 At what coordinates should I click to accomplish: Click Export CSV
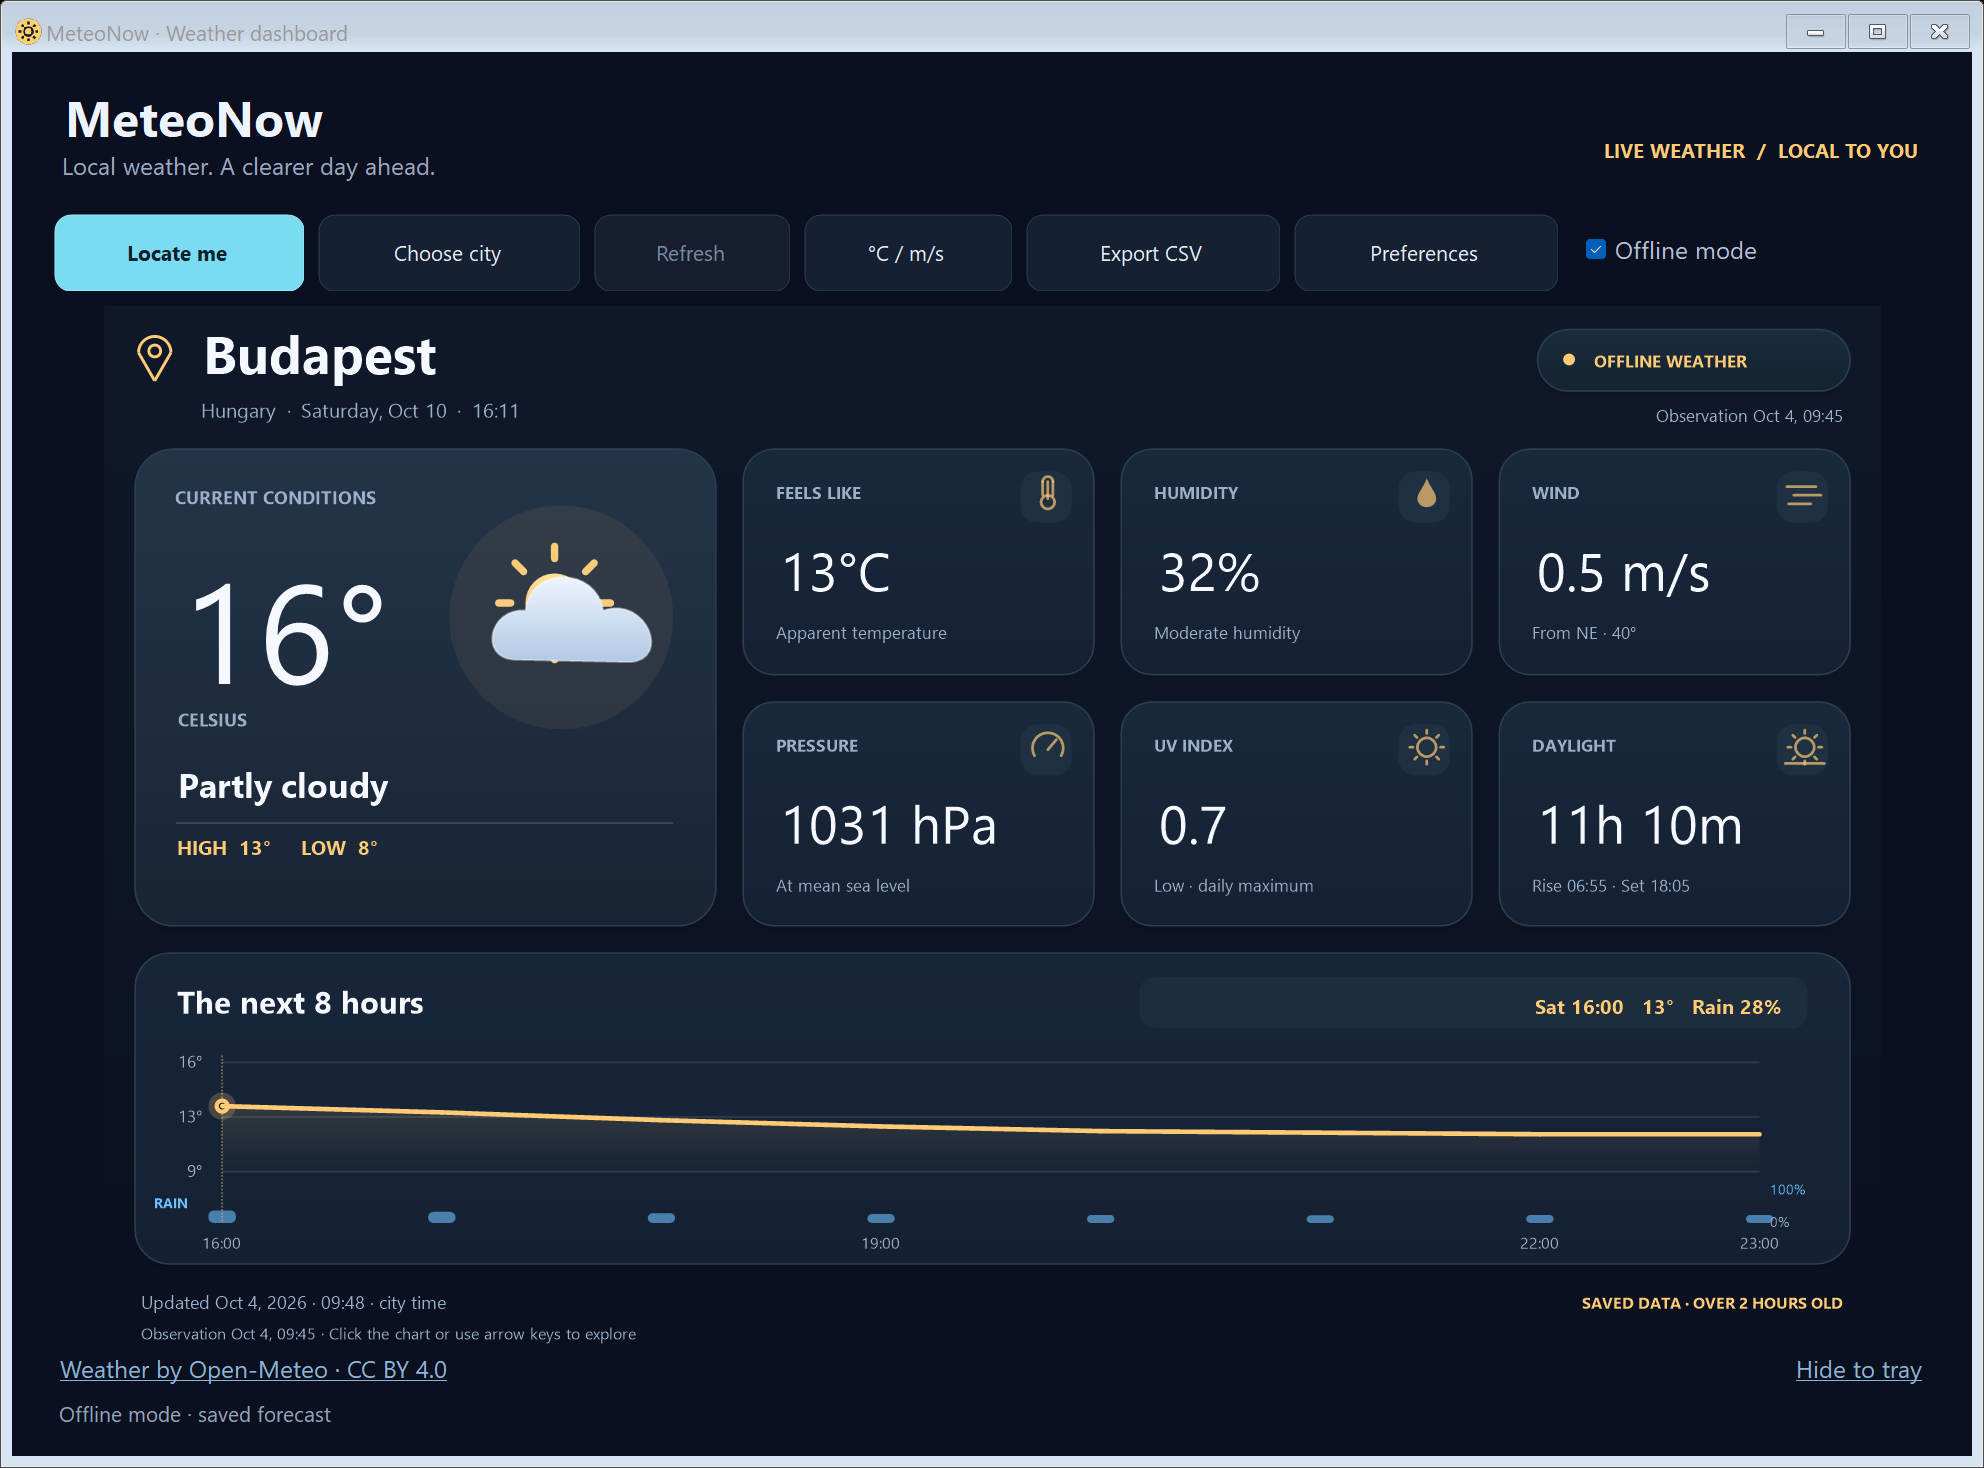[1152, 253]
